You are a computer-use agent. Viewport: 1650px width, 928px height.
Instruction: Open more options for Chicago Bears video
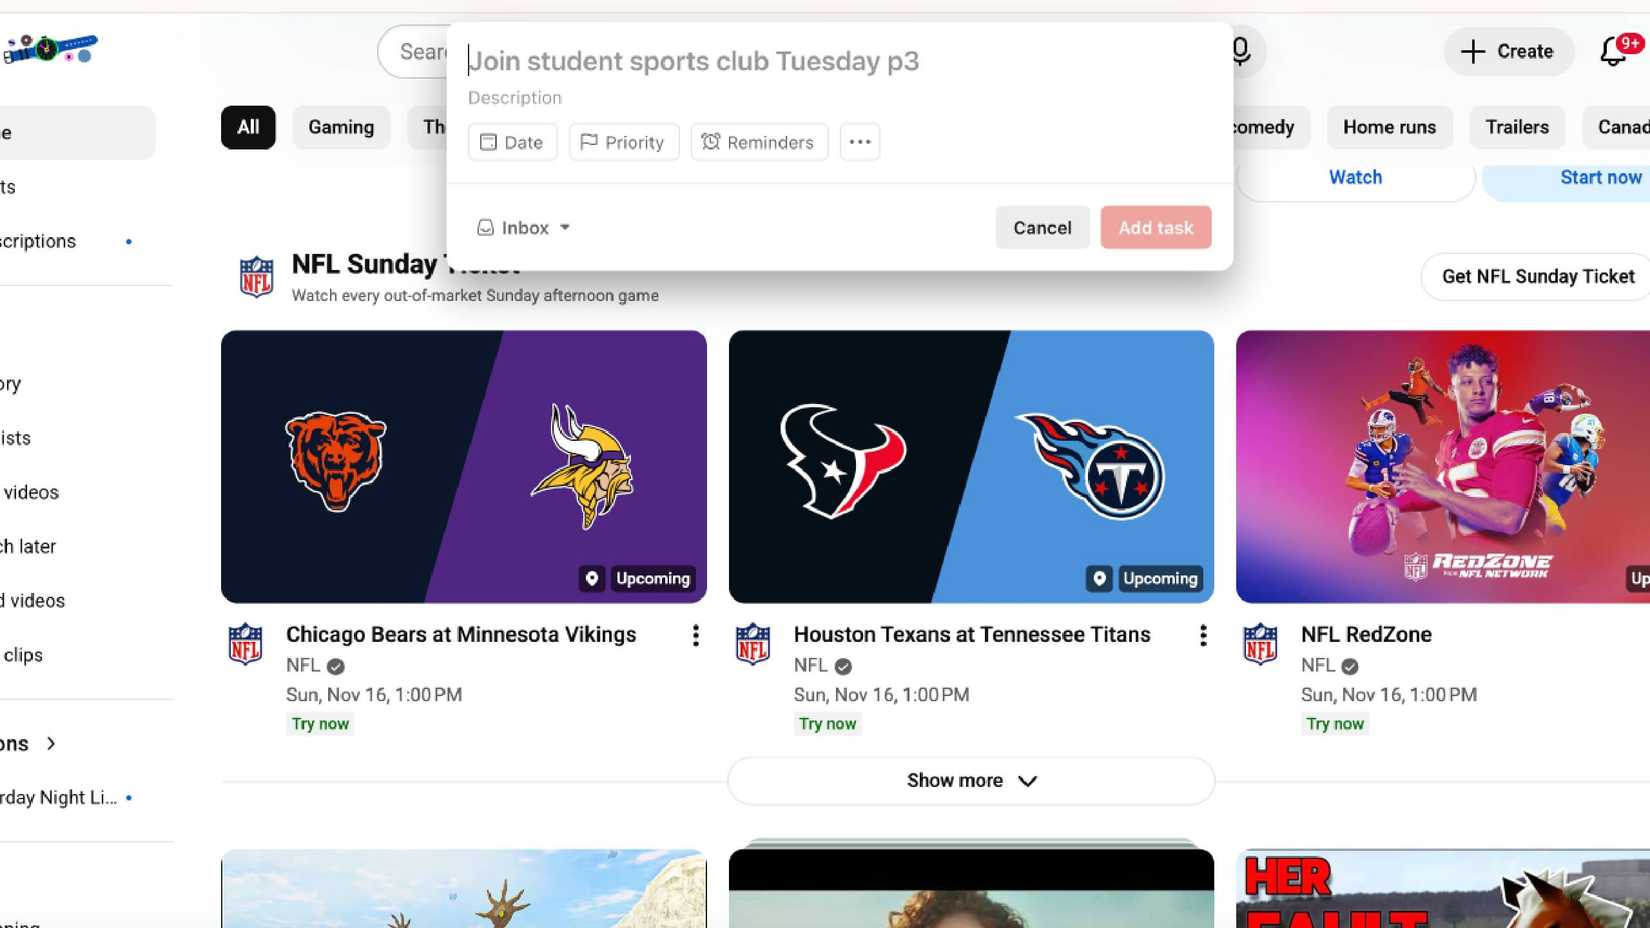click(696, 636)
